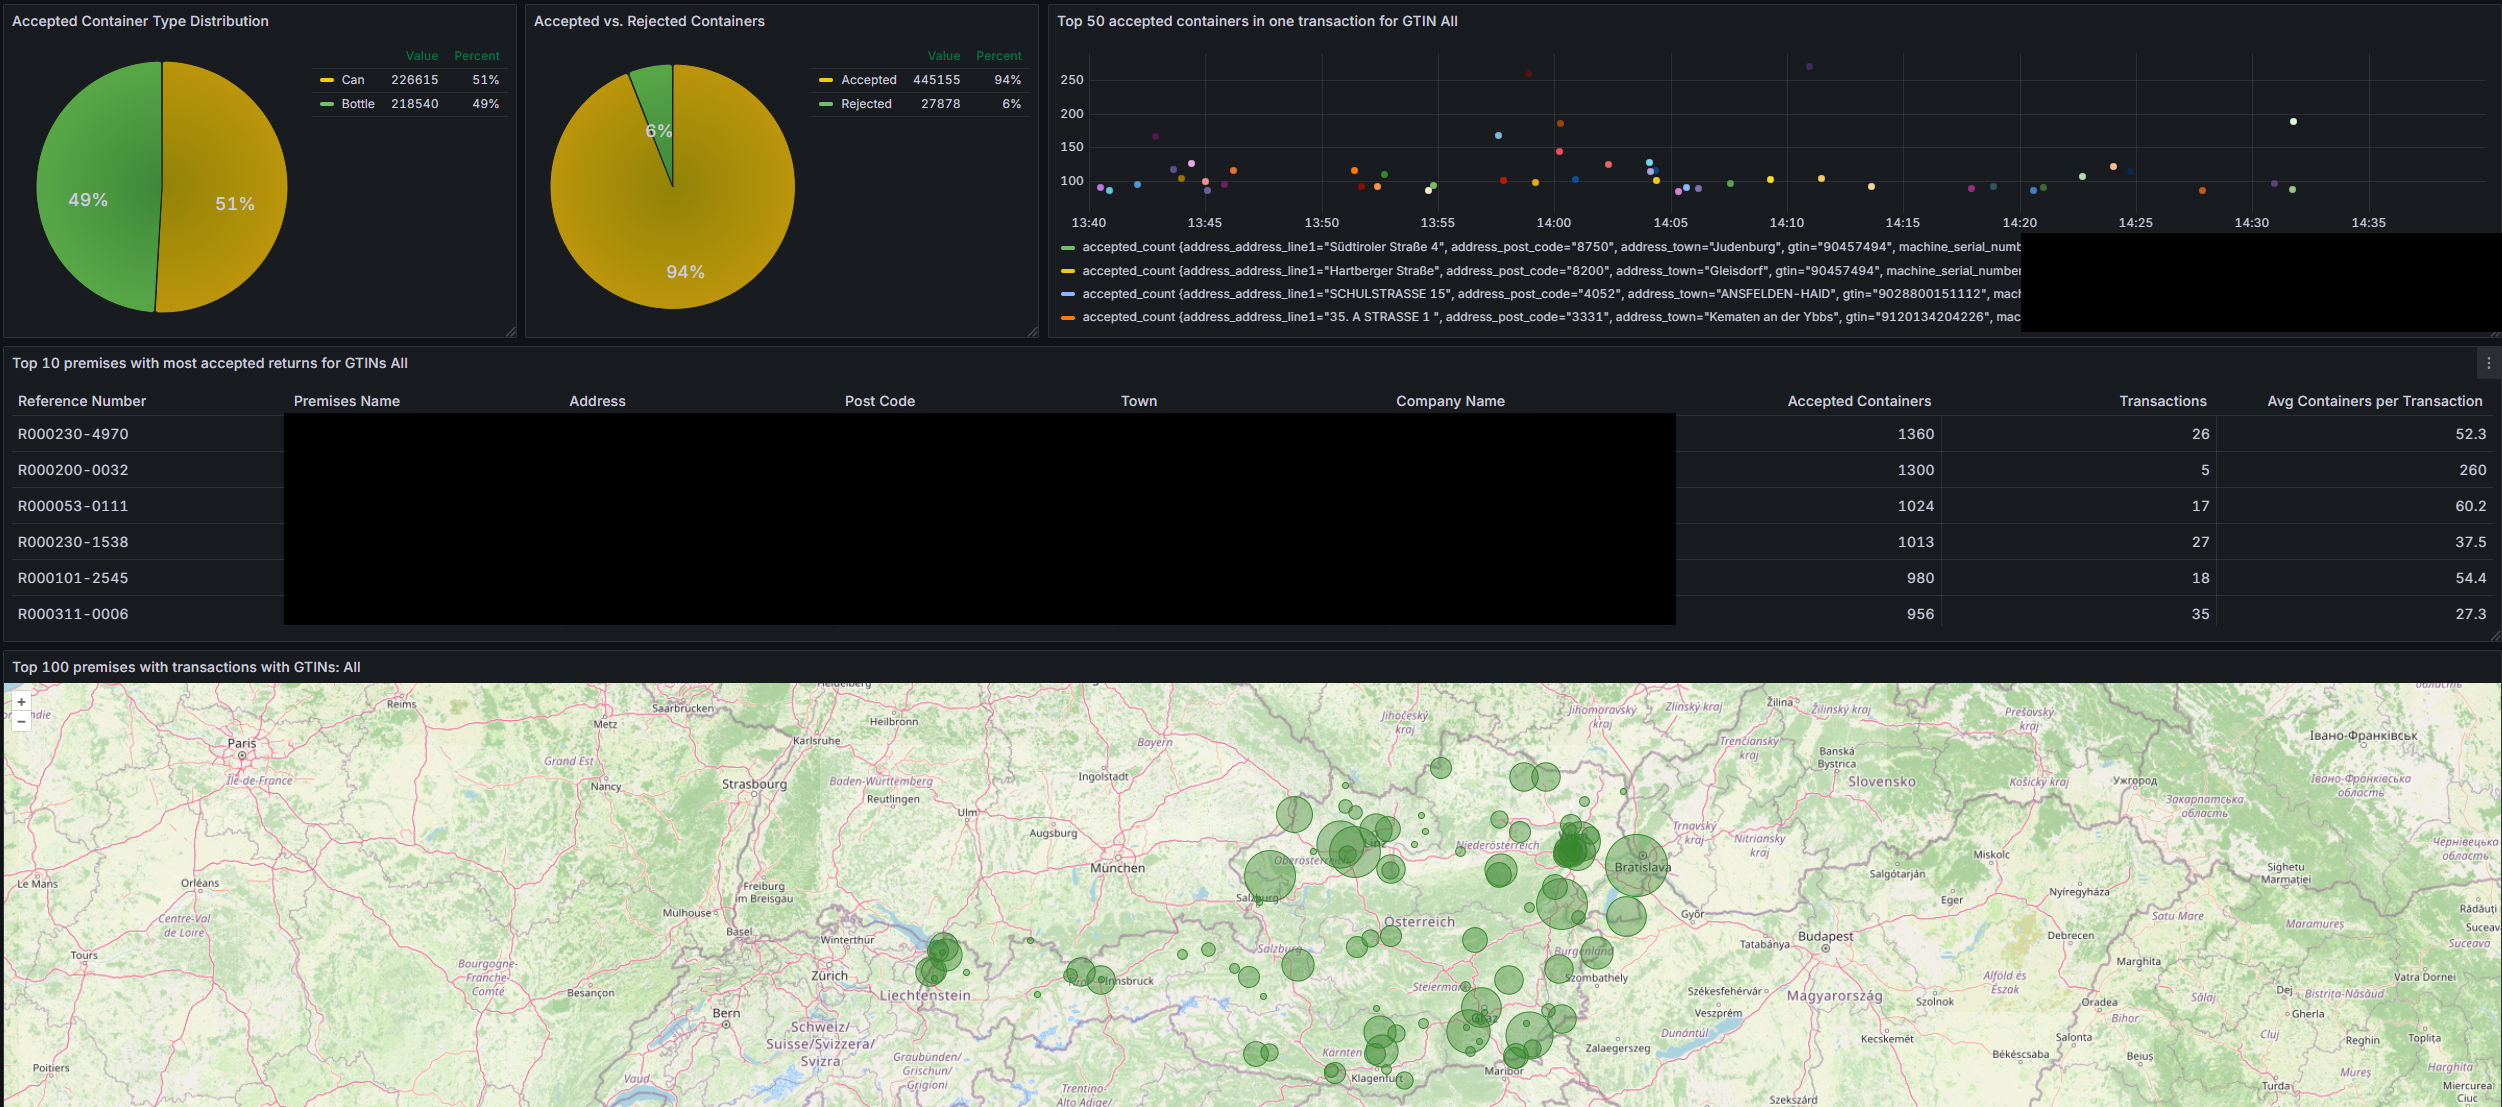
Task: Click accepted containers value 956
Action: pos(1920,614)
